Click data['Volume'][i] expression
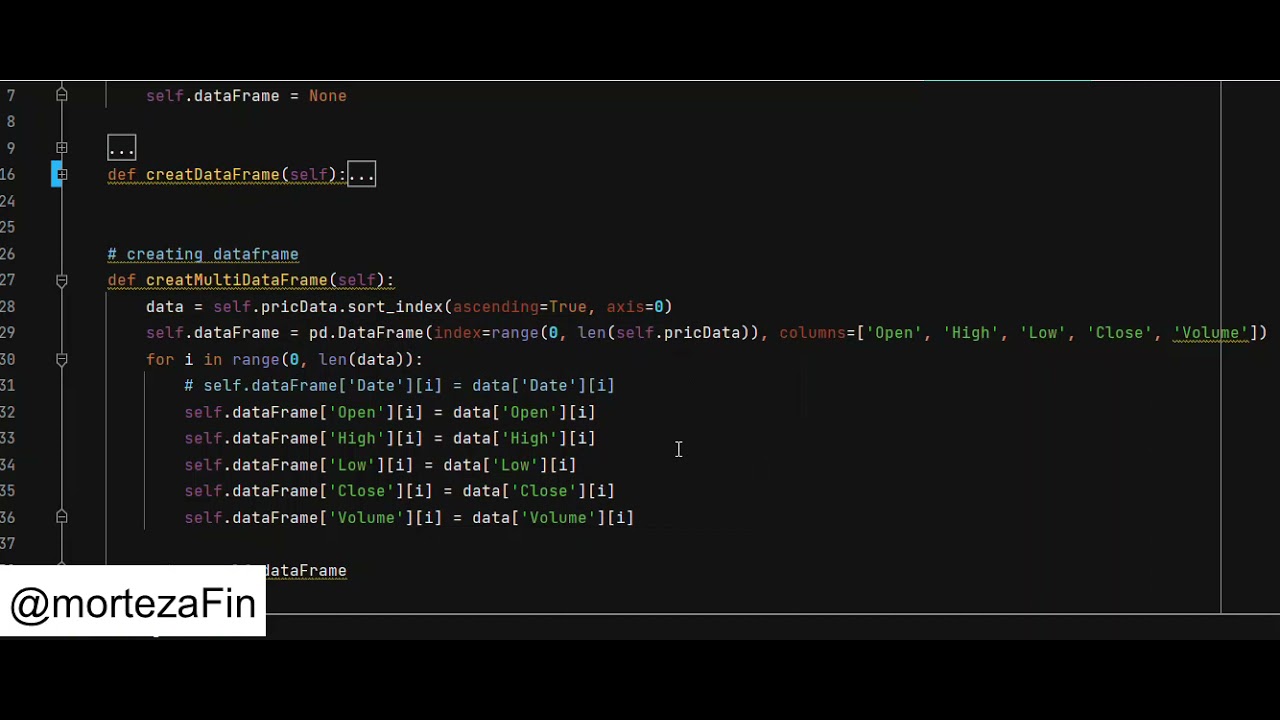 coord(553,518)
